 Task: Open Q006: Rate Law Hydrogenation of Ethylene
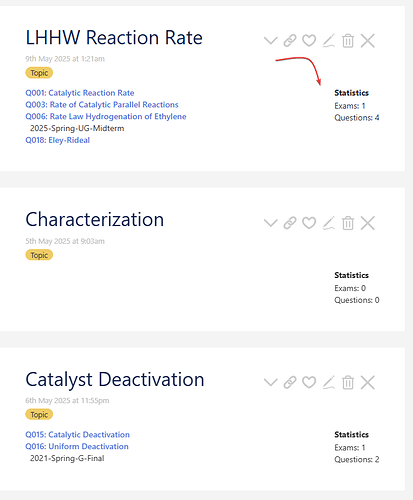[x=106, y=116]
